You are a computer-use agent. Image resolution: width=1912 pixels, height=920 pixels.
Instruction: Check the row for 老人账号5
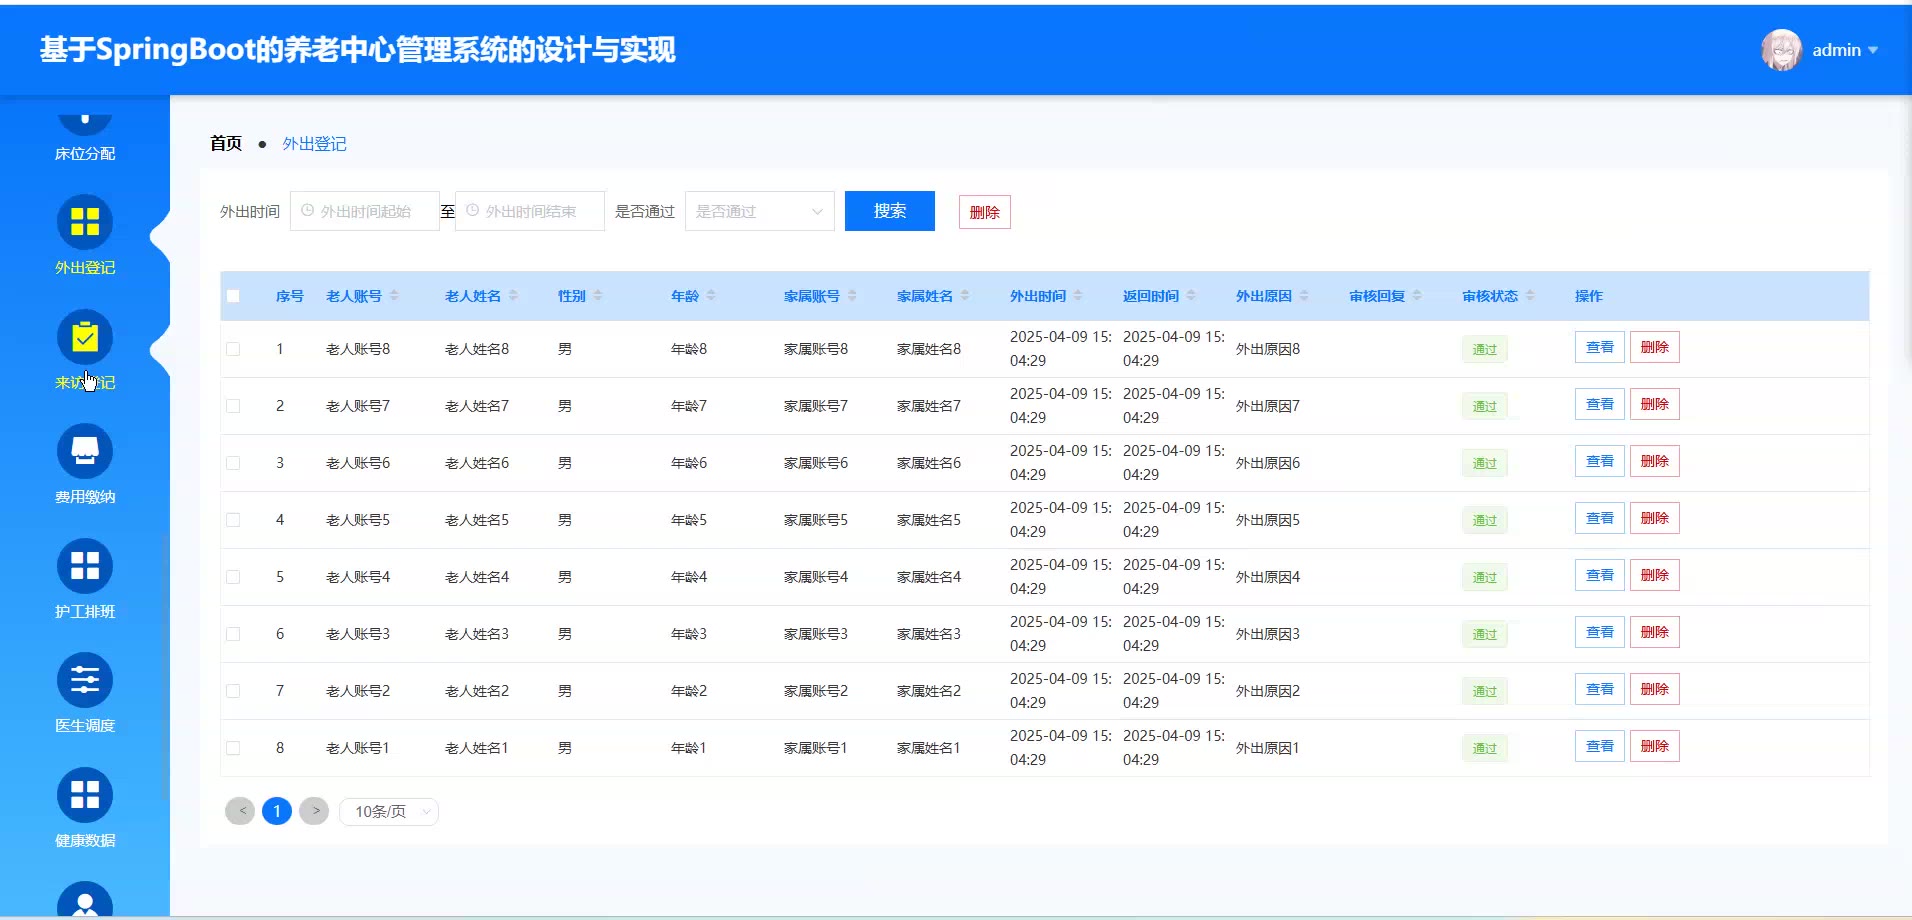click(233, 520)
